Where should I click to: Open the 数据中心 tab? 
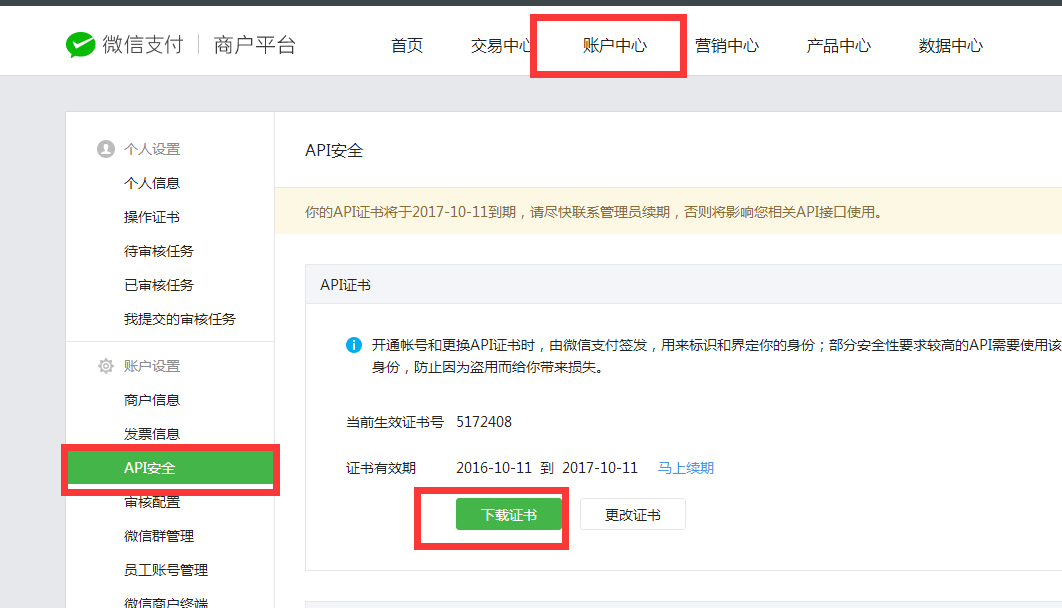[950, 46]
